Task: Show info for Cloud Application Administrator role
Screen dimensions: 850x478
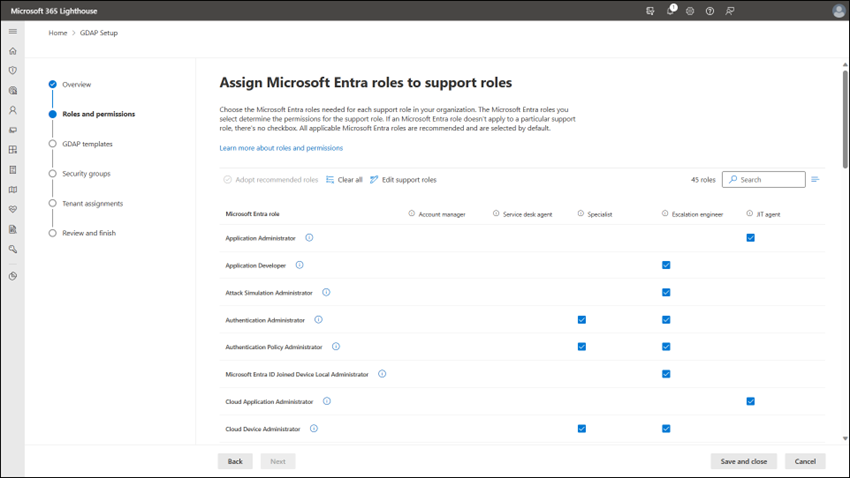Action: pos(326,401)
